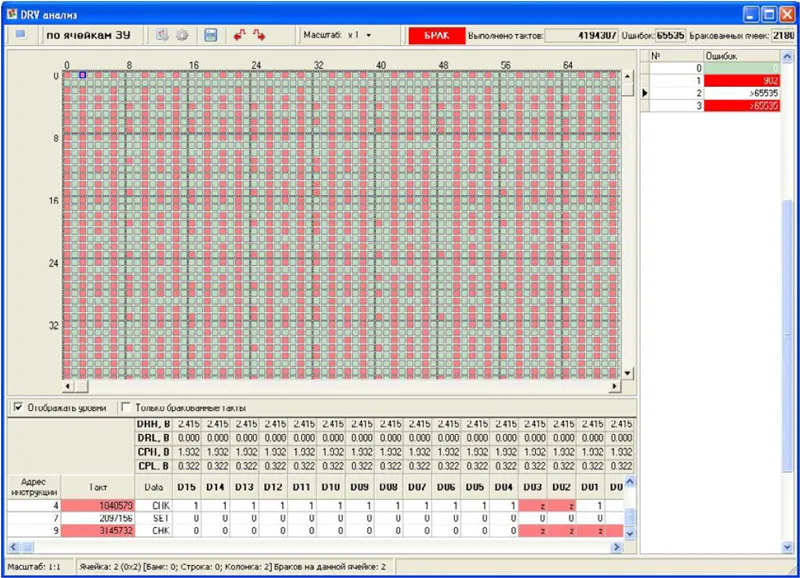Click the по ячейкам ЗУ mode button
Viewport: 800px width, 578px height.
(89, 35)
